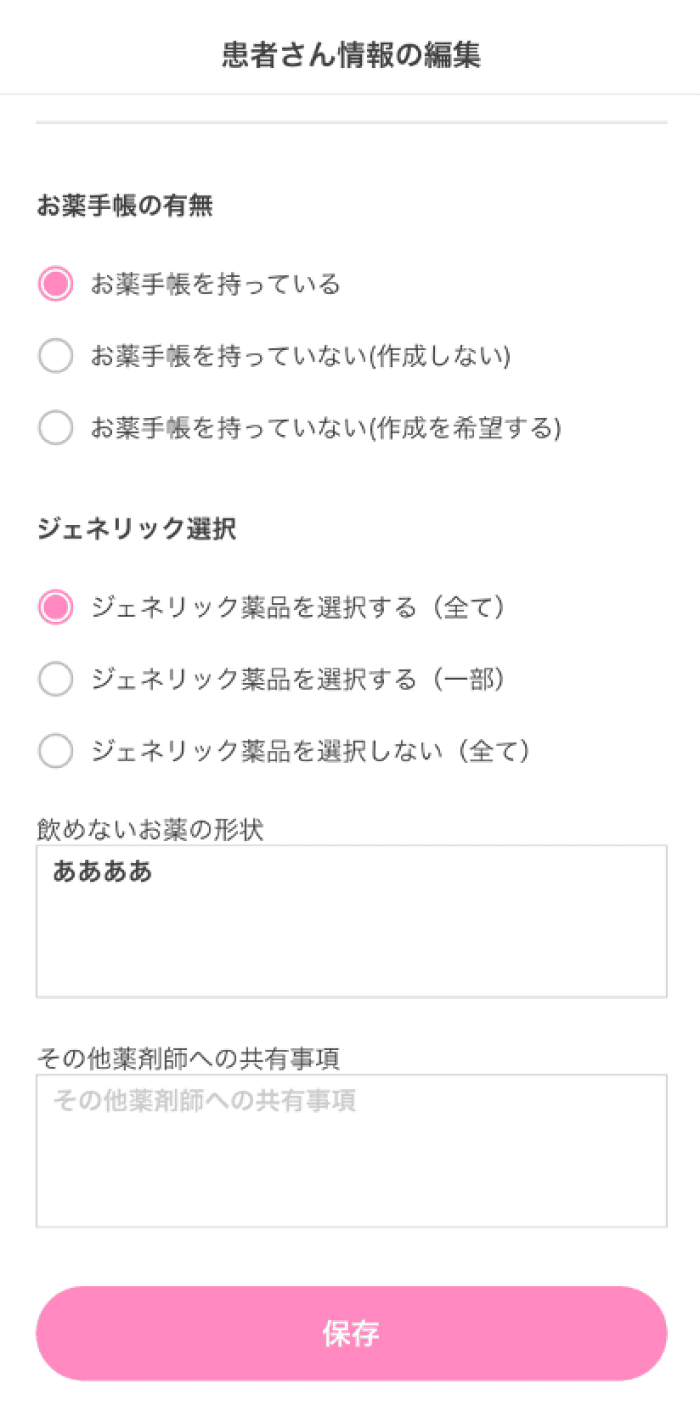This screenshot has height=1417, width=700.
Task: Click inside the 飲めないお薬の形状 text area
Action: point(350,920)
